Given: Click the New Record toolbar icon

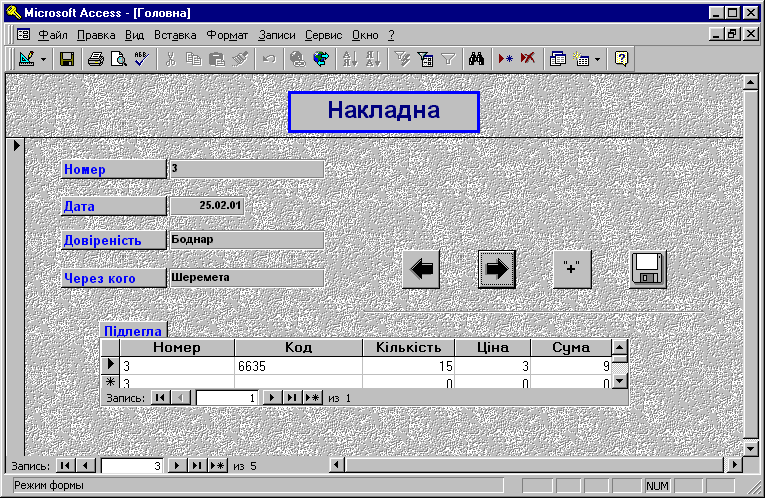Looking at the screenshot, I should 505,59.
